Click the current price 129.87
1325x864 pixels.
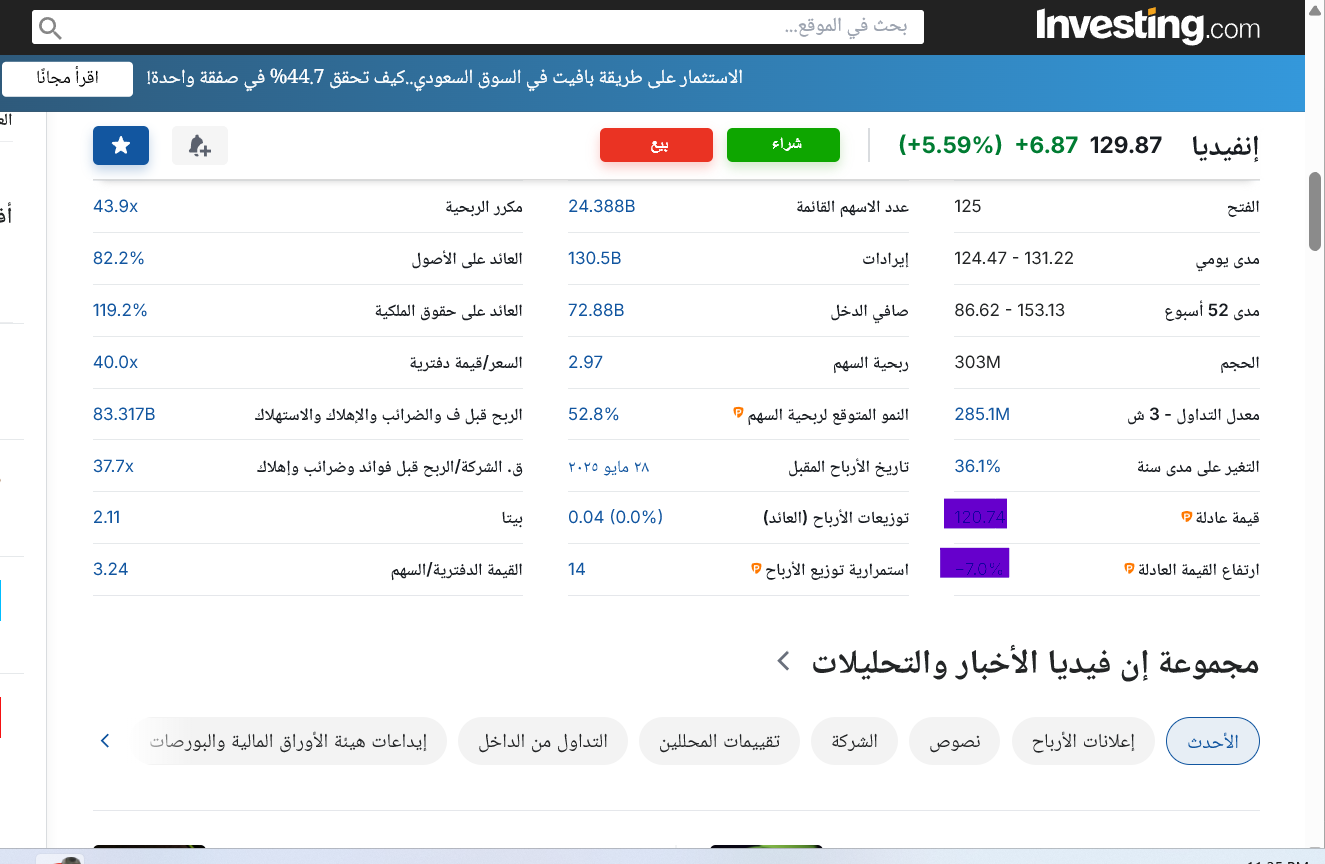tap(1126, 145)
